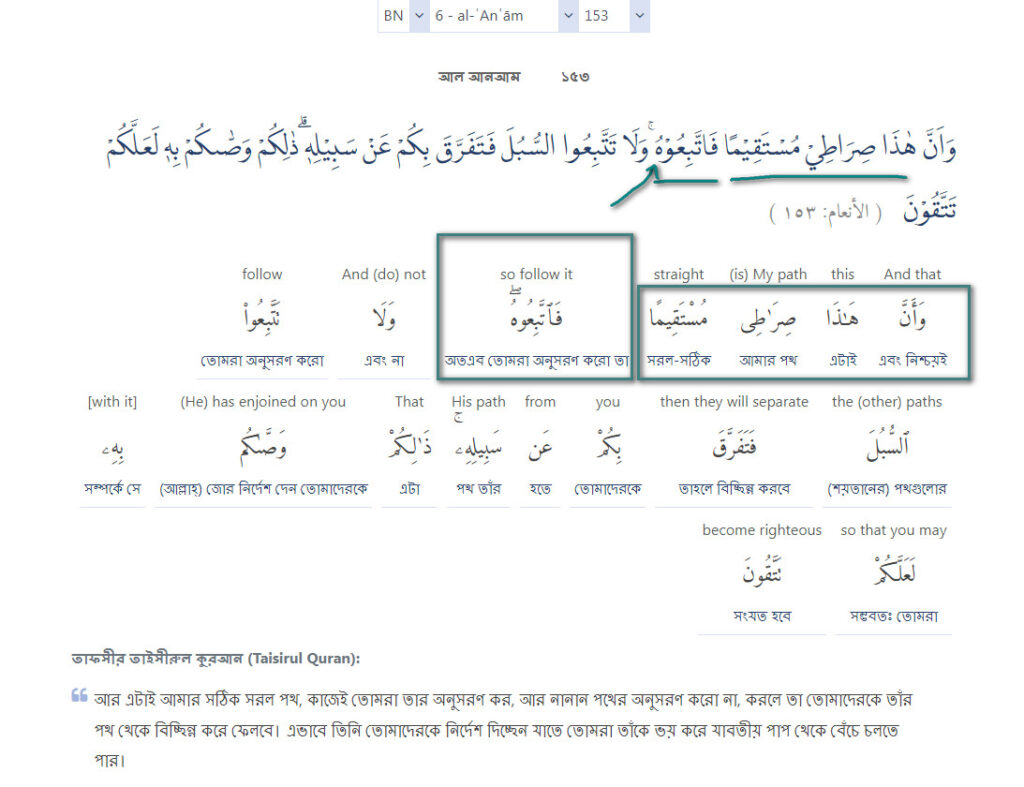The image size is (1024, 787).
Task: Open the verse number 153 dropdown
Action: 613,16
